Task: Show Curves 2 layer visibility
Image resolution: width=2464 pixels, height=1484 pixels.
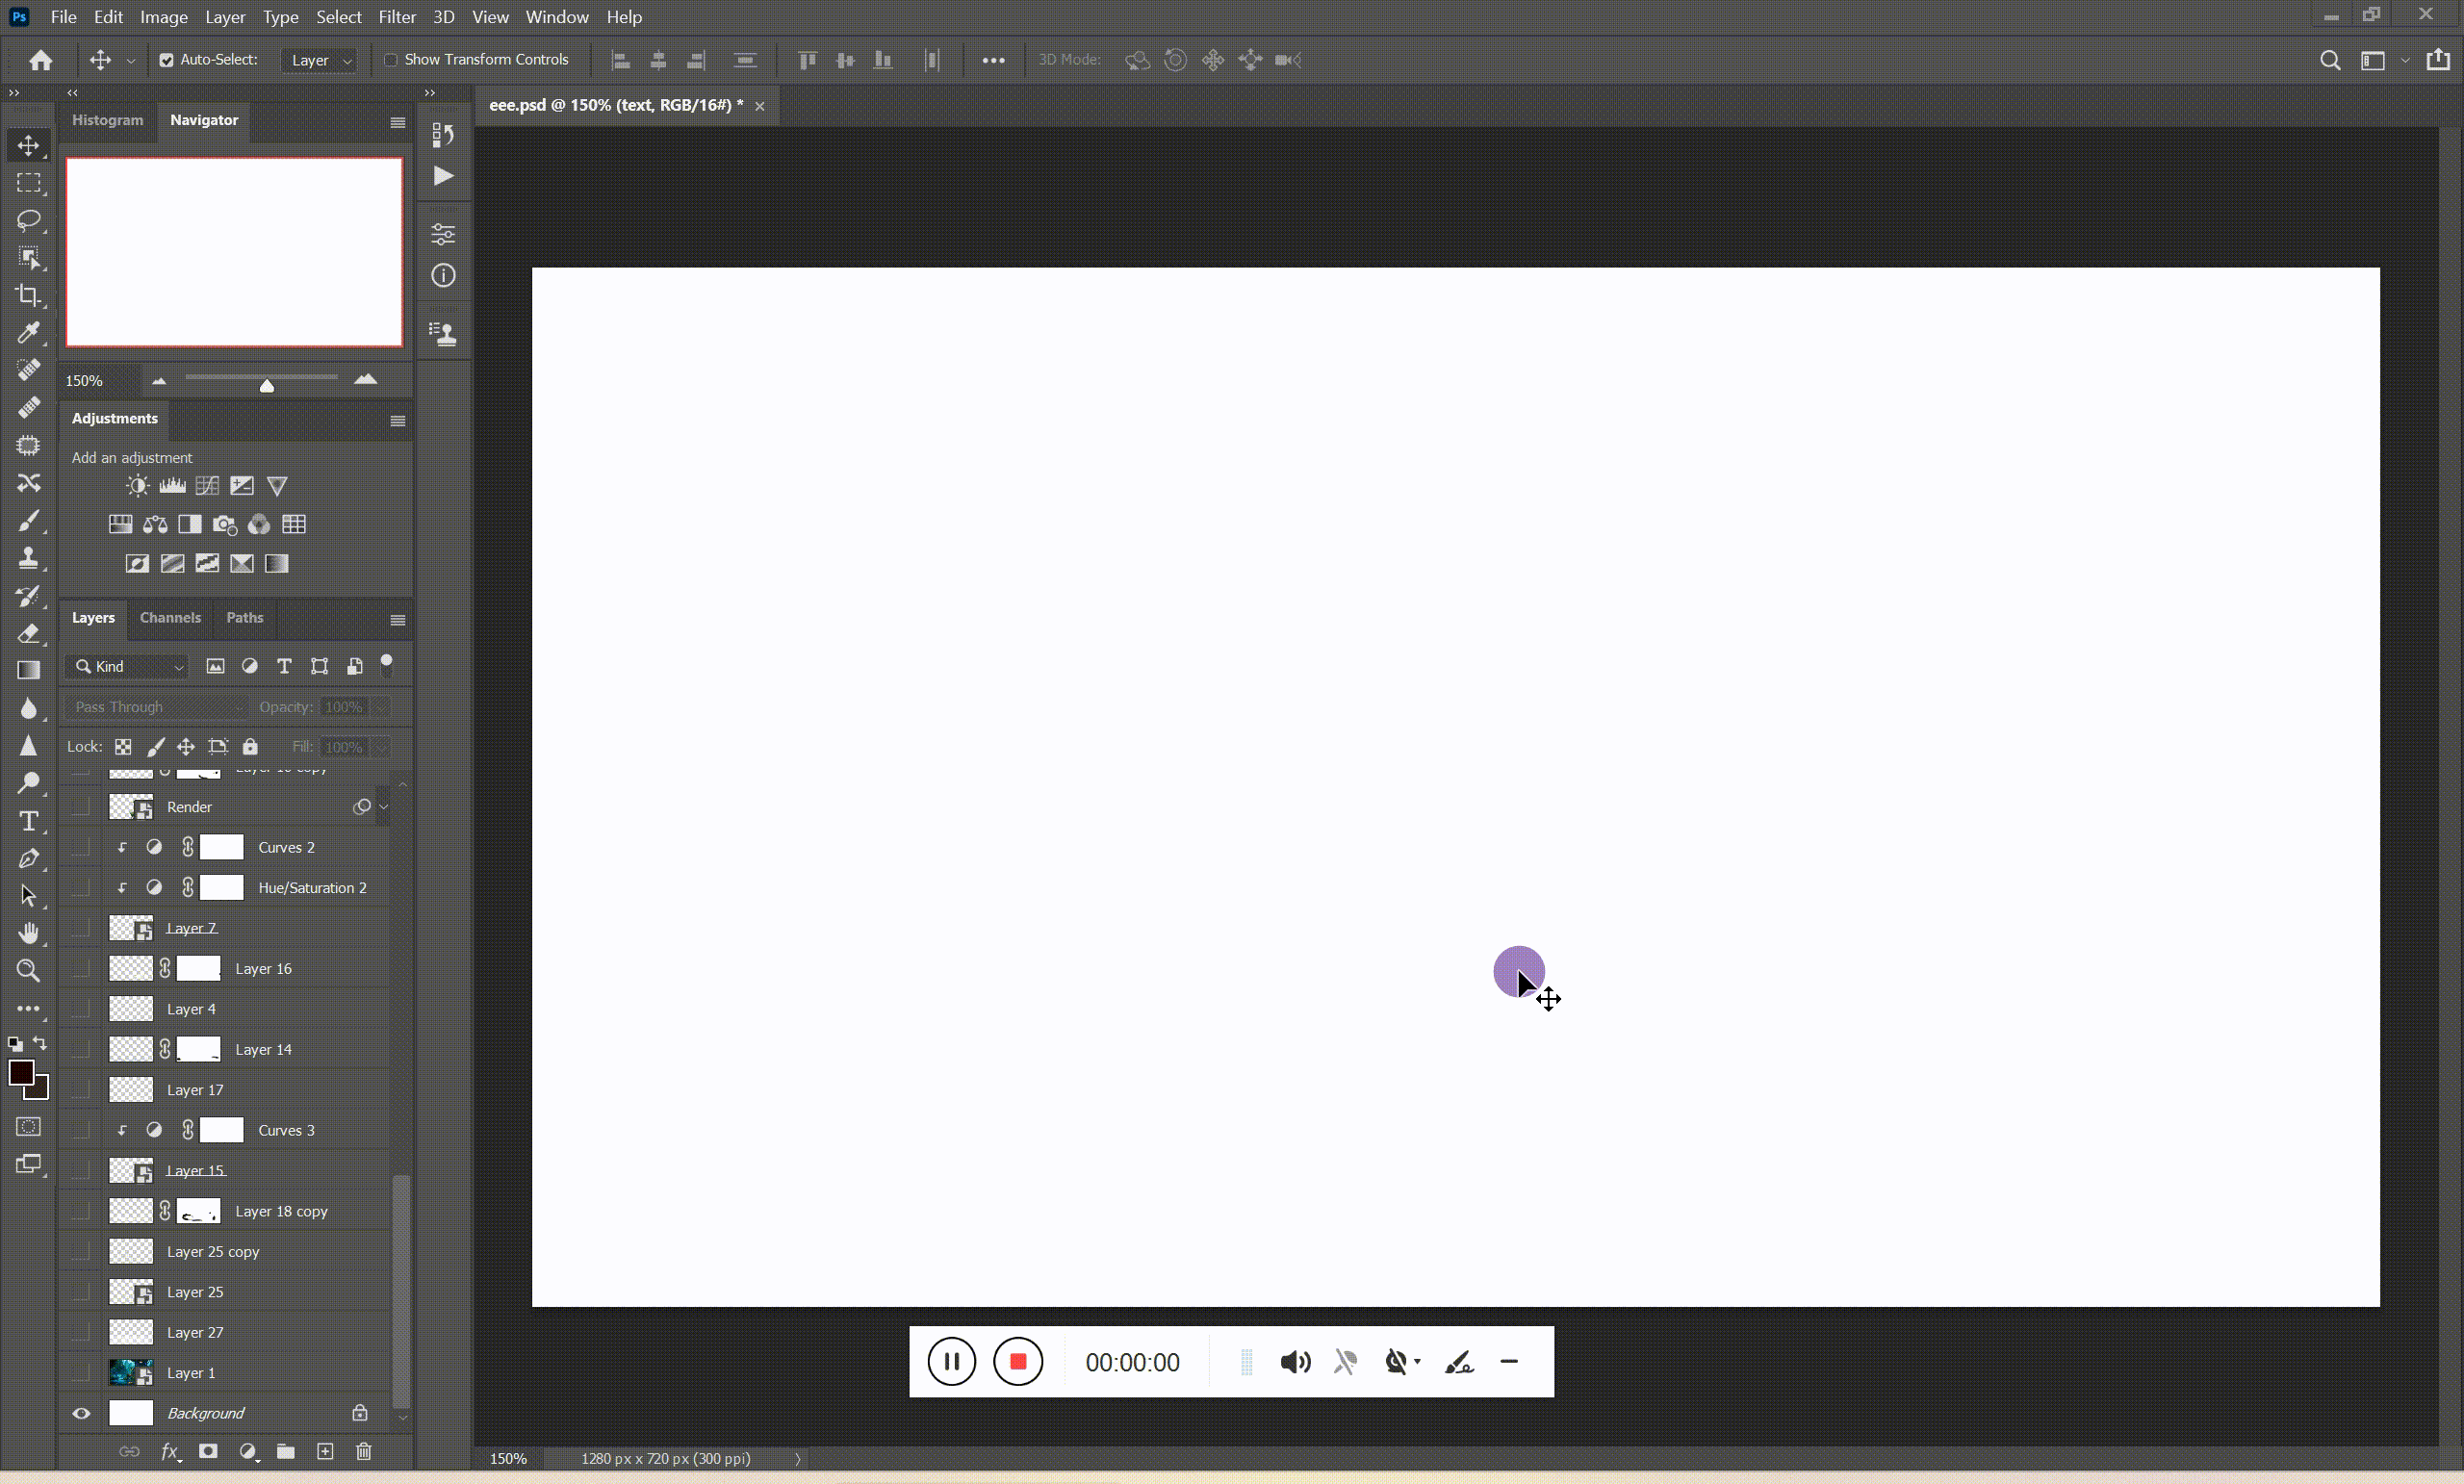Action: [81, 847]
